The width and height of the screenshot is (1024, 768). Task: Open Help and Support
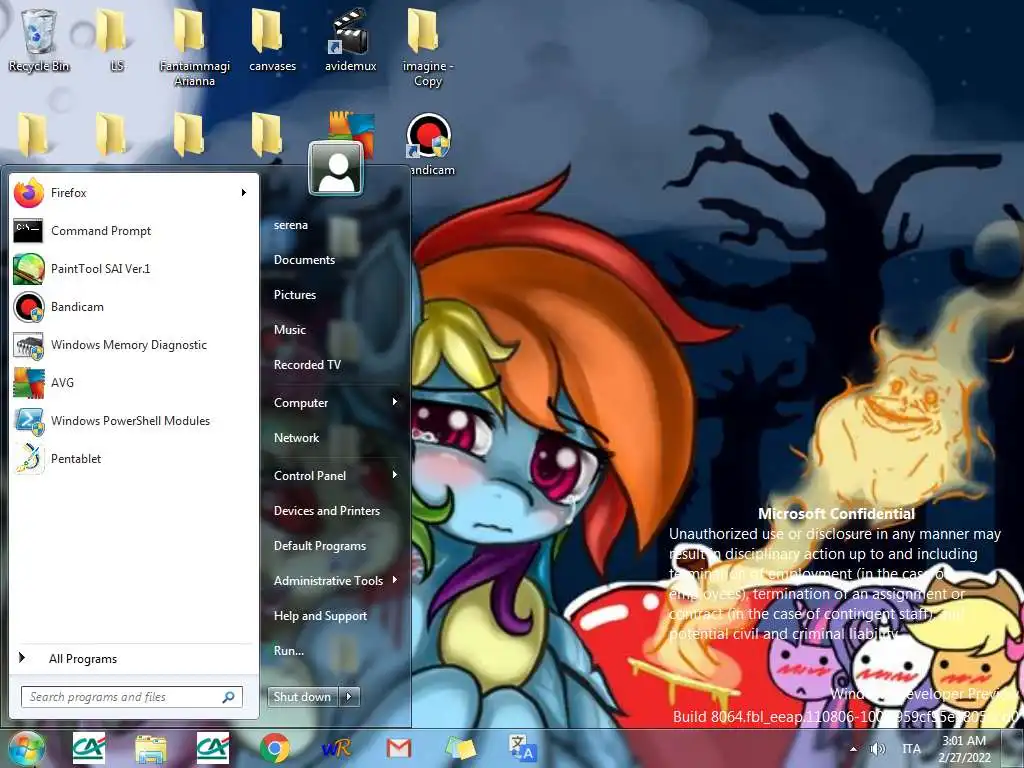click(320, 616)
